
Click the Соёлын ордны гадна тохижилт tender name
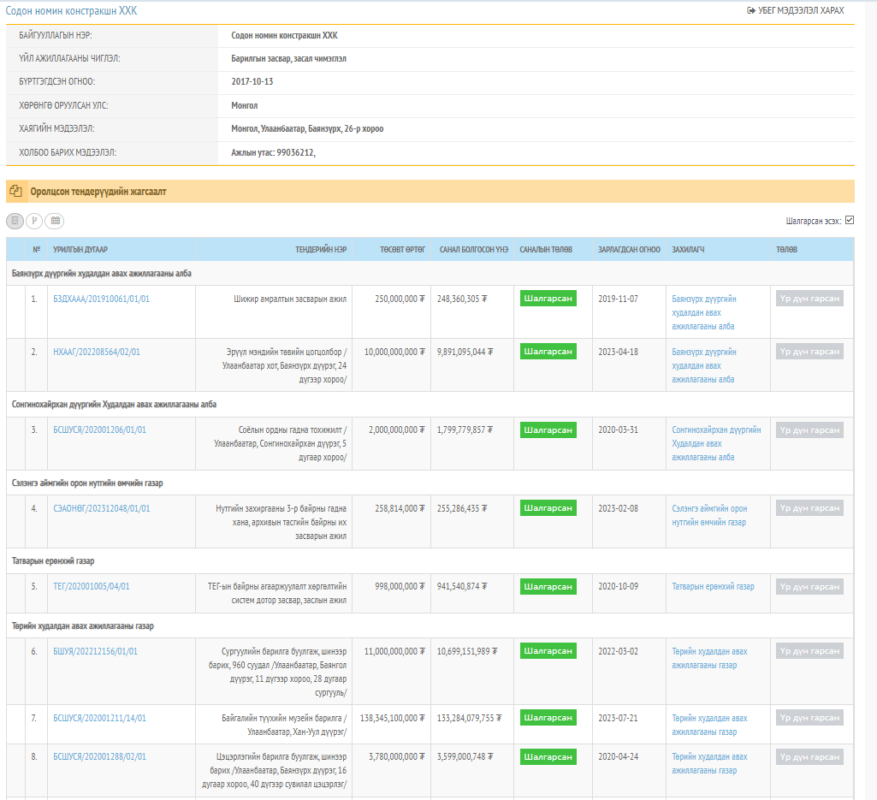click(x=280, y=443)
